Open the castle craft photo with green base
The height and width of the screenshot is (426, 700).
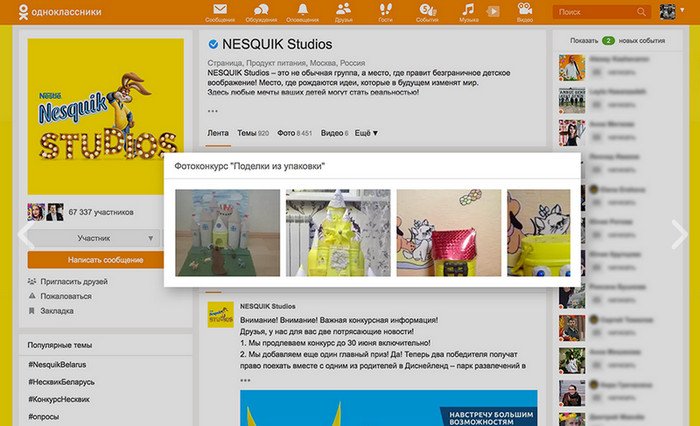(x=228, y=233)
